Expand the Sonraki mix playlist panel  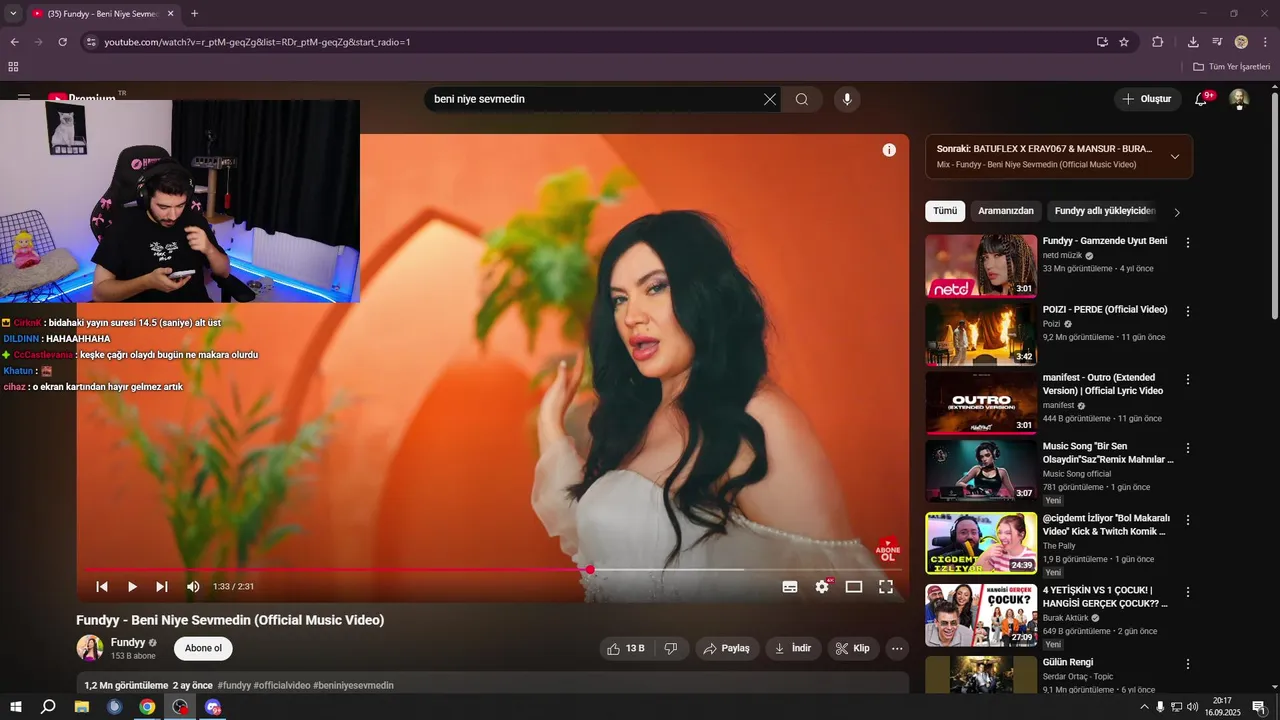click(x=1175, y=156)
